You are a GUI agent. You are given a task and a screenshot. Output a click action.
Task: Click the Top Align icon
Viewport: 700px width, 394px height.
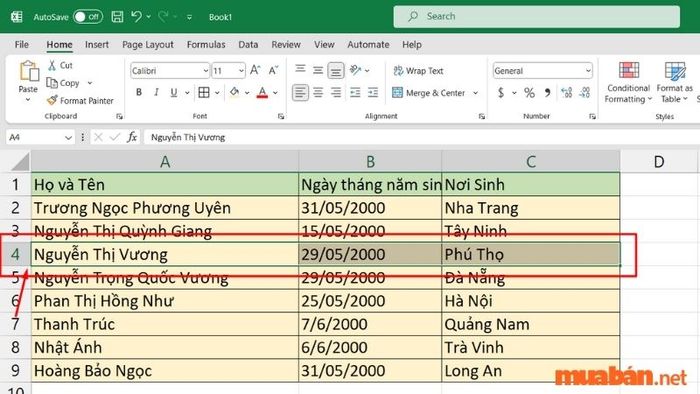pos(300,69)
